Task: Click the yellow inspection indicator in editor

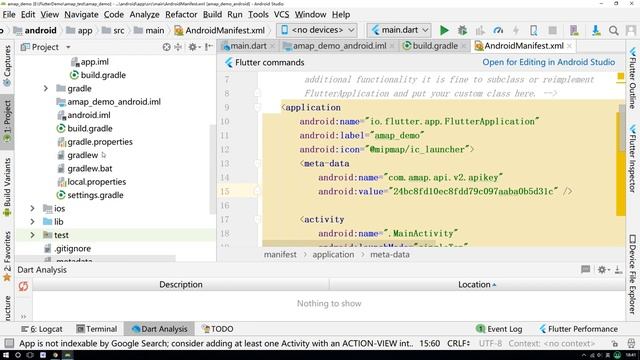Action: (621, 76)
